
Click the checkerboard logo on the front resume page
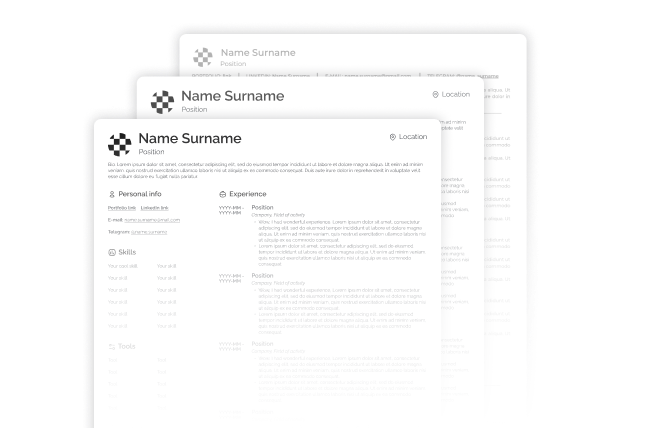pos(120,144)
